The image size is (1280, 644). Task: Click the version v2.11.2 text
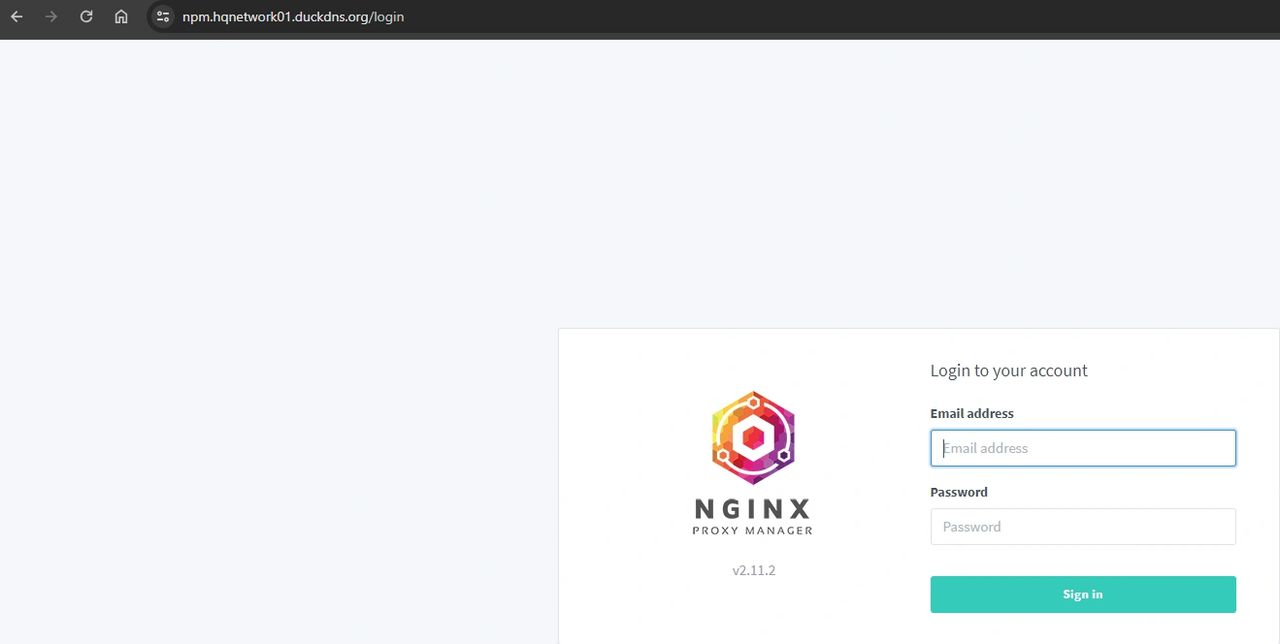753,570
